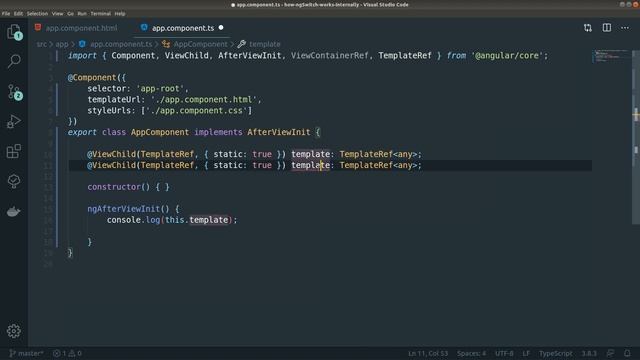Open the File menu
This screenshot has width=640, height=360.
[x=6, y=13]
